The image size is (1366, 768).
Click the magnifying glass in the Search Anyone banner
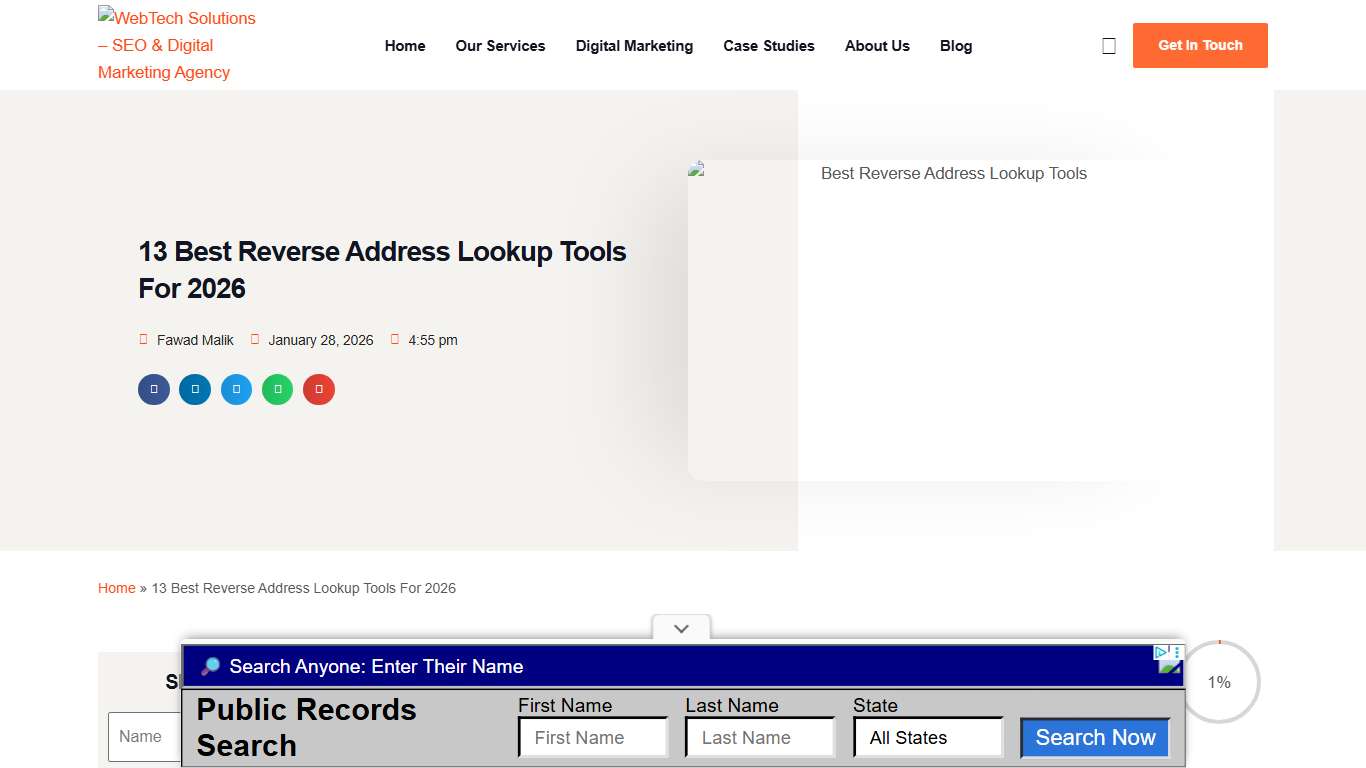coord(211,665)
